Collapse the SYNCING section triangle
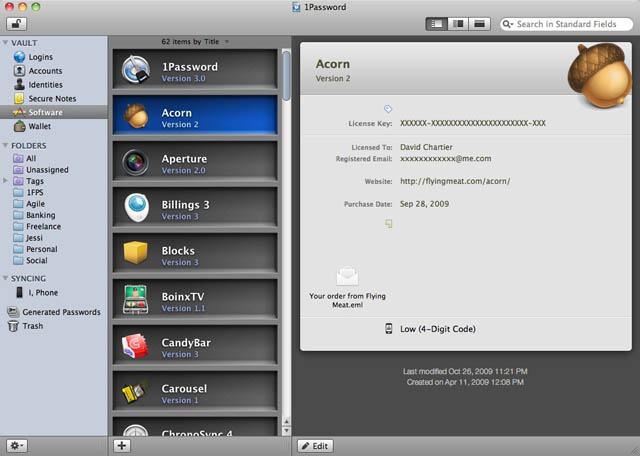This screenshot has width=640, height=456. click(x=5, y=278)
